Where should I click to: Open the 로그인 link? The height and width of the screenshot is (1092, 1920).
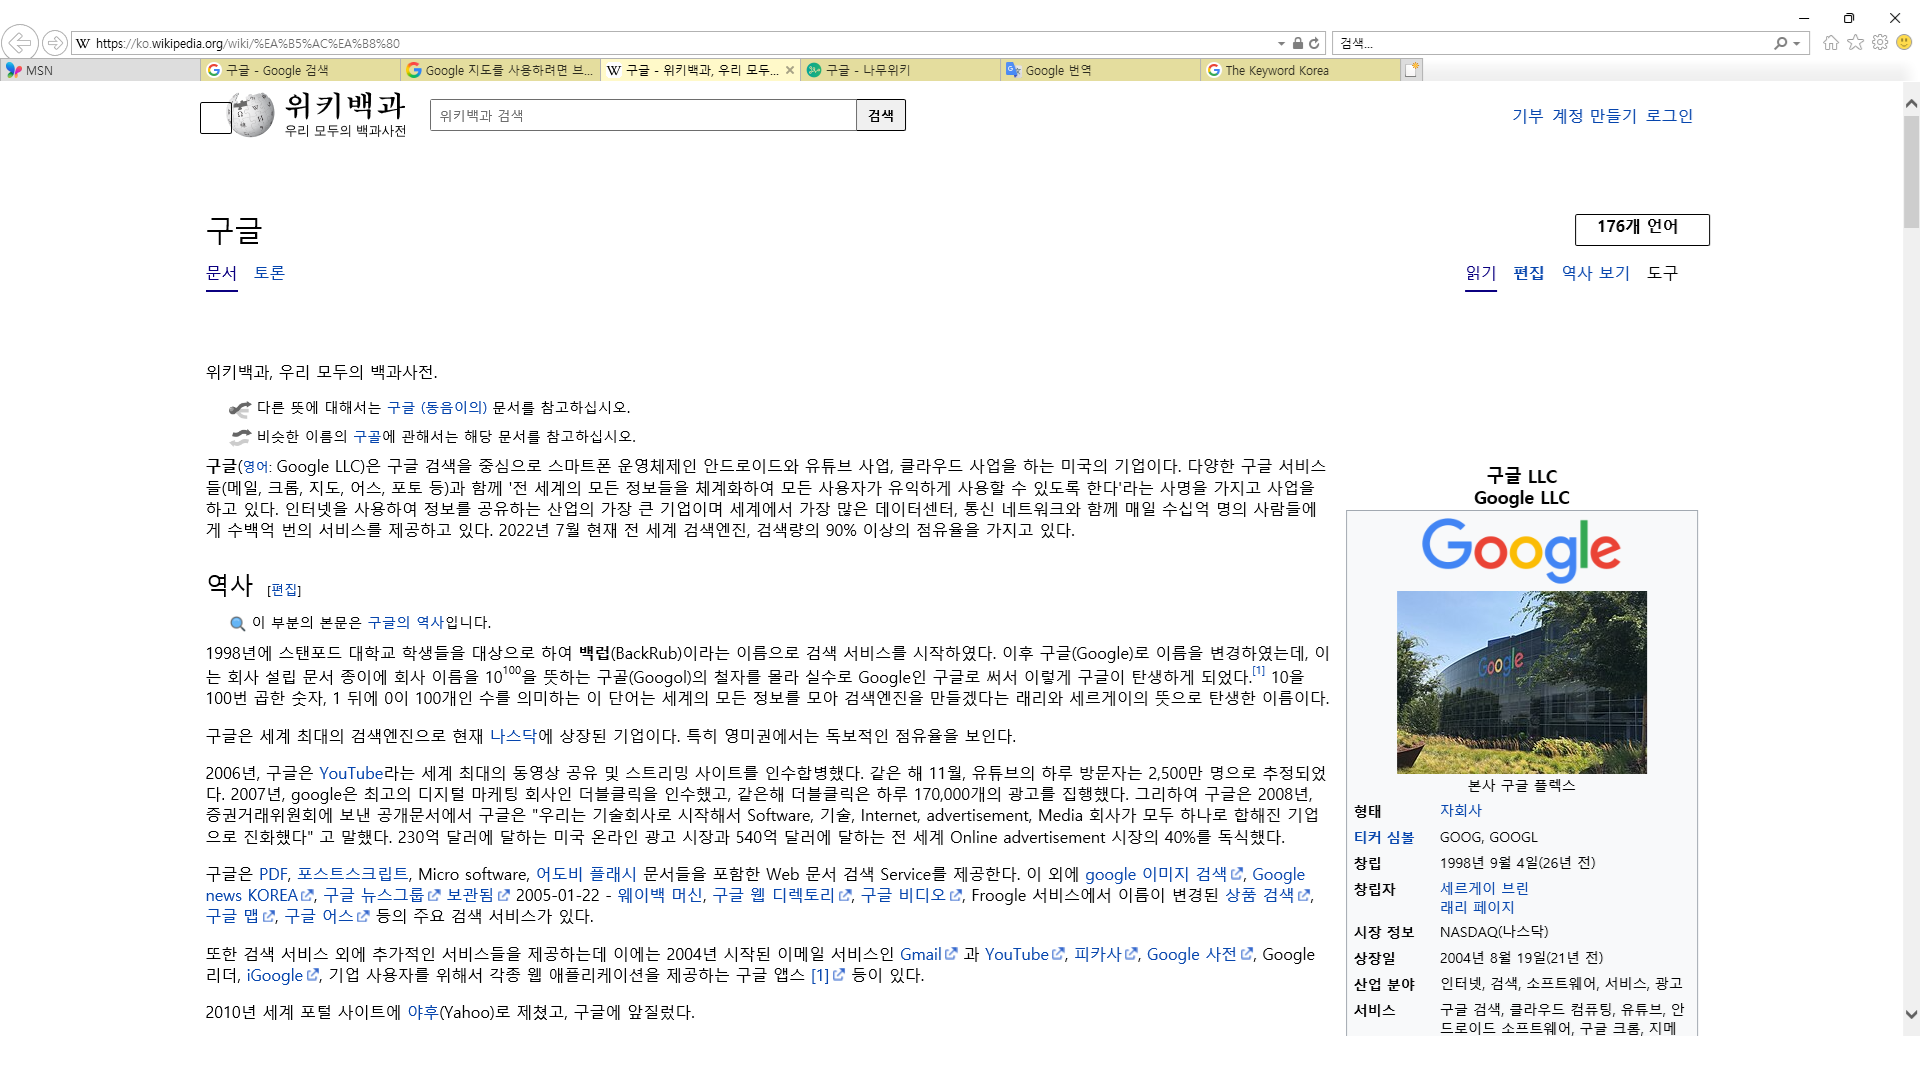point(1669,116)
